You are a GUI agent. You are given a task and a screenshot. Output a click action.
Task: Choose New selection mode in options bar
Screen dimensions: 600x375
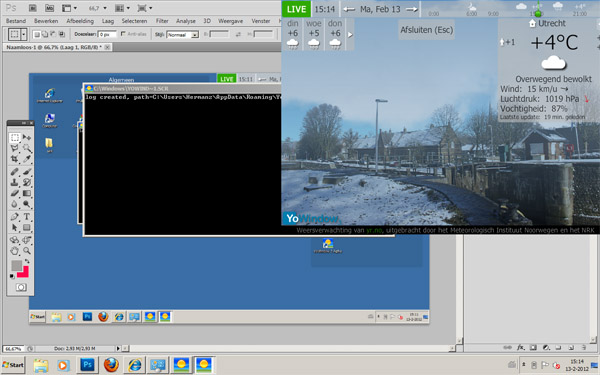pos(37,34)
